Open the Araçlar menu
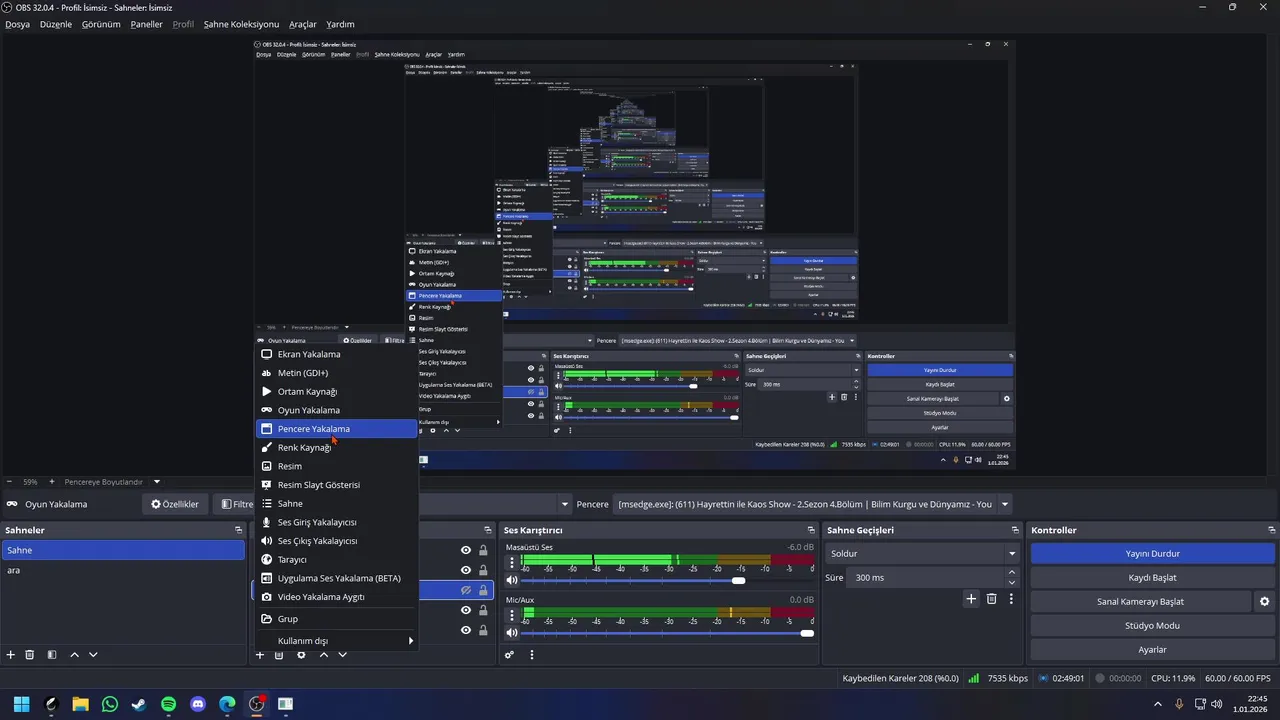Image resolution: width=1280 pixels, height=720 pixels. coord(303,24)
